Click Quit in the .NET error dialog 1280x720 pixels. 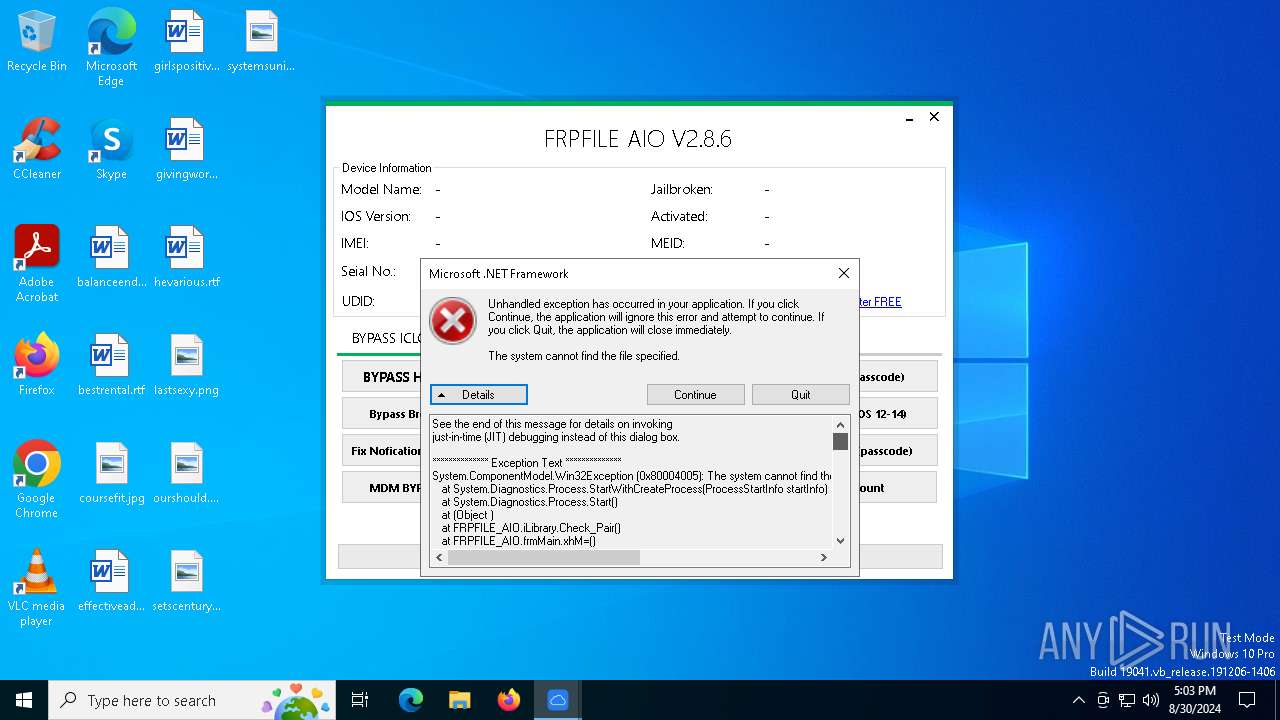point(801,395)
